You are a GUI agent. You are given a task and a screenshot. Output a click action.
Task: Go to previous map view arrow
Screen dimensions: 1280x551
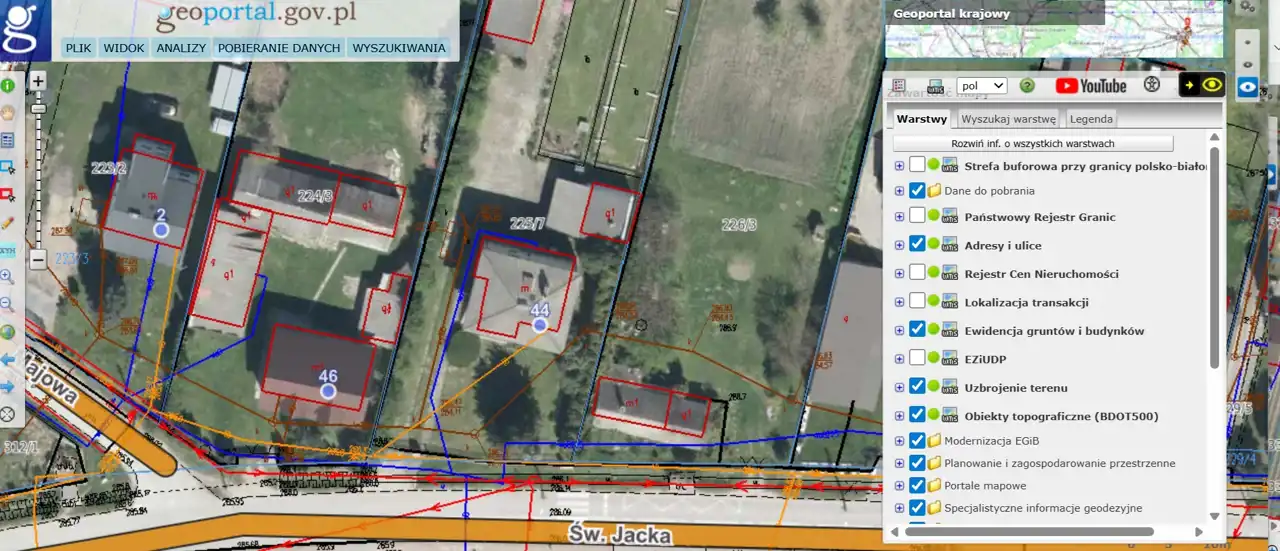7,359
